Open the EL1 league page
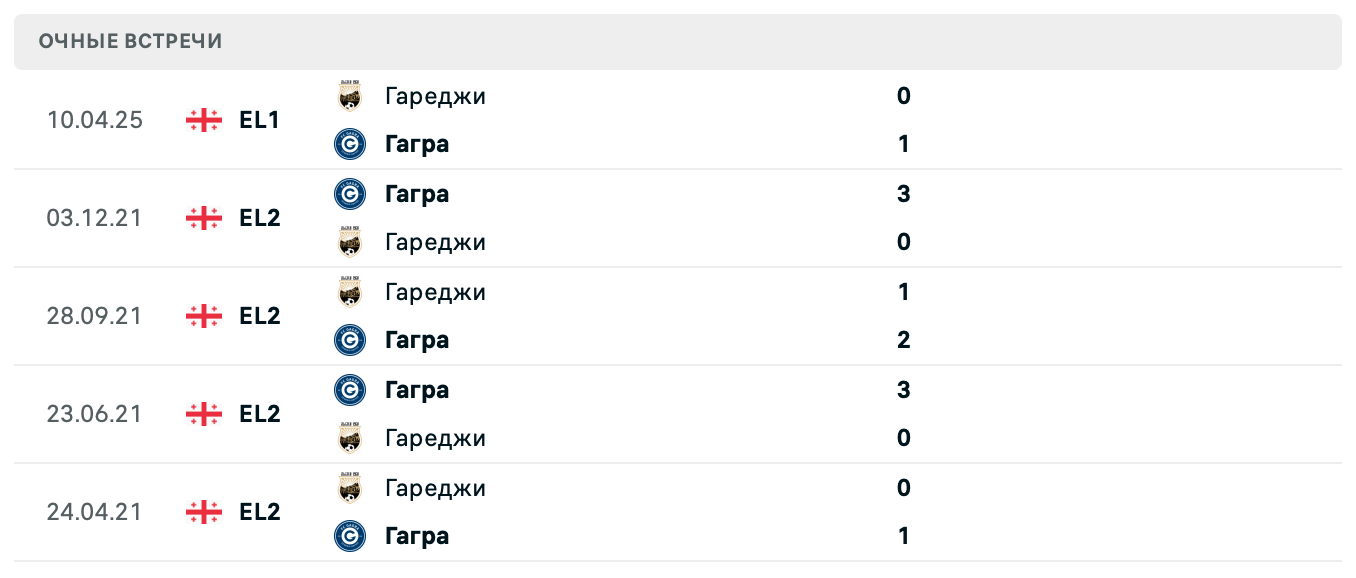The height and width of the screenshot is (578, 1356). click(x=259, y=120)
